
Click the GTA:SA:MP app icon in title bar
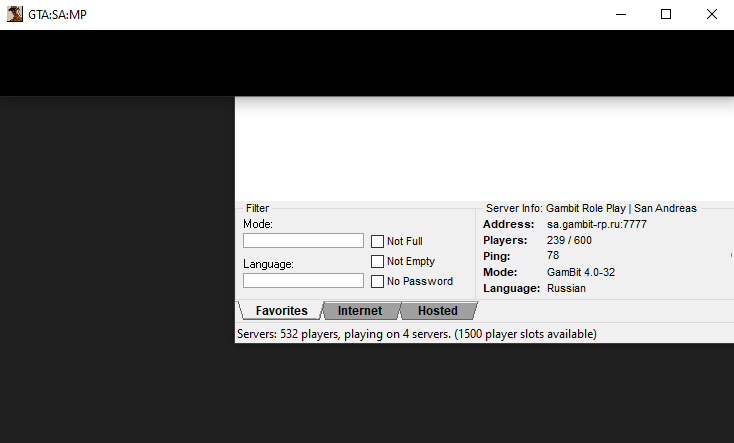15,14
